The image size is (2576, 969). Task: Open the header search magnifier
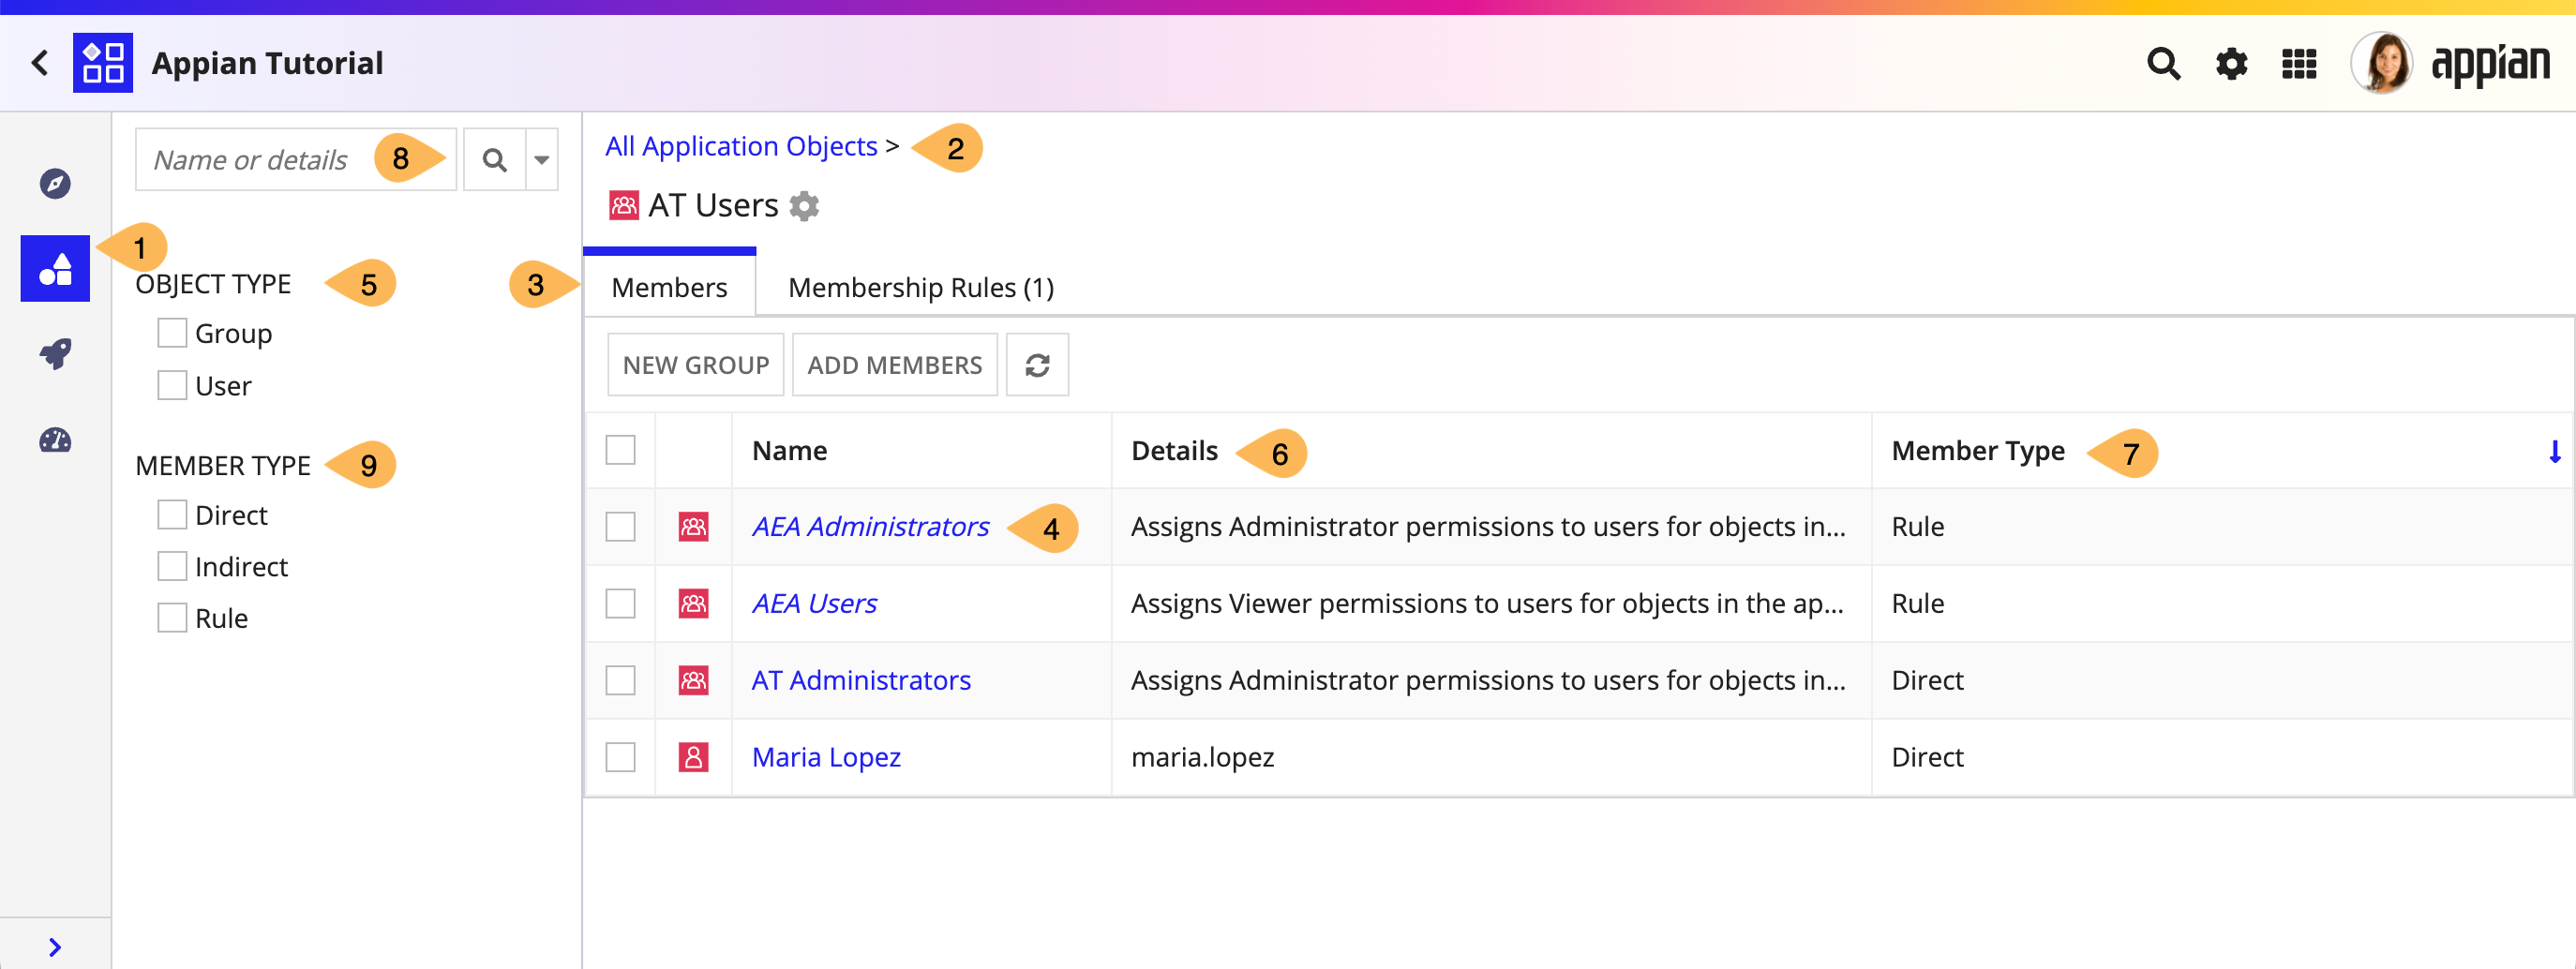point(2163,64)
